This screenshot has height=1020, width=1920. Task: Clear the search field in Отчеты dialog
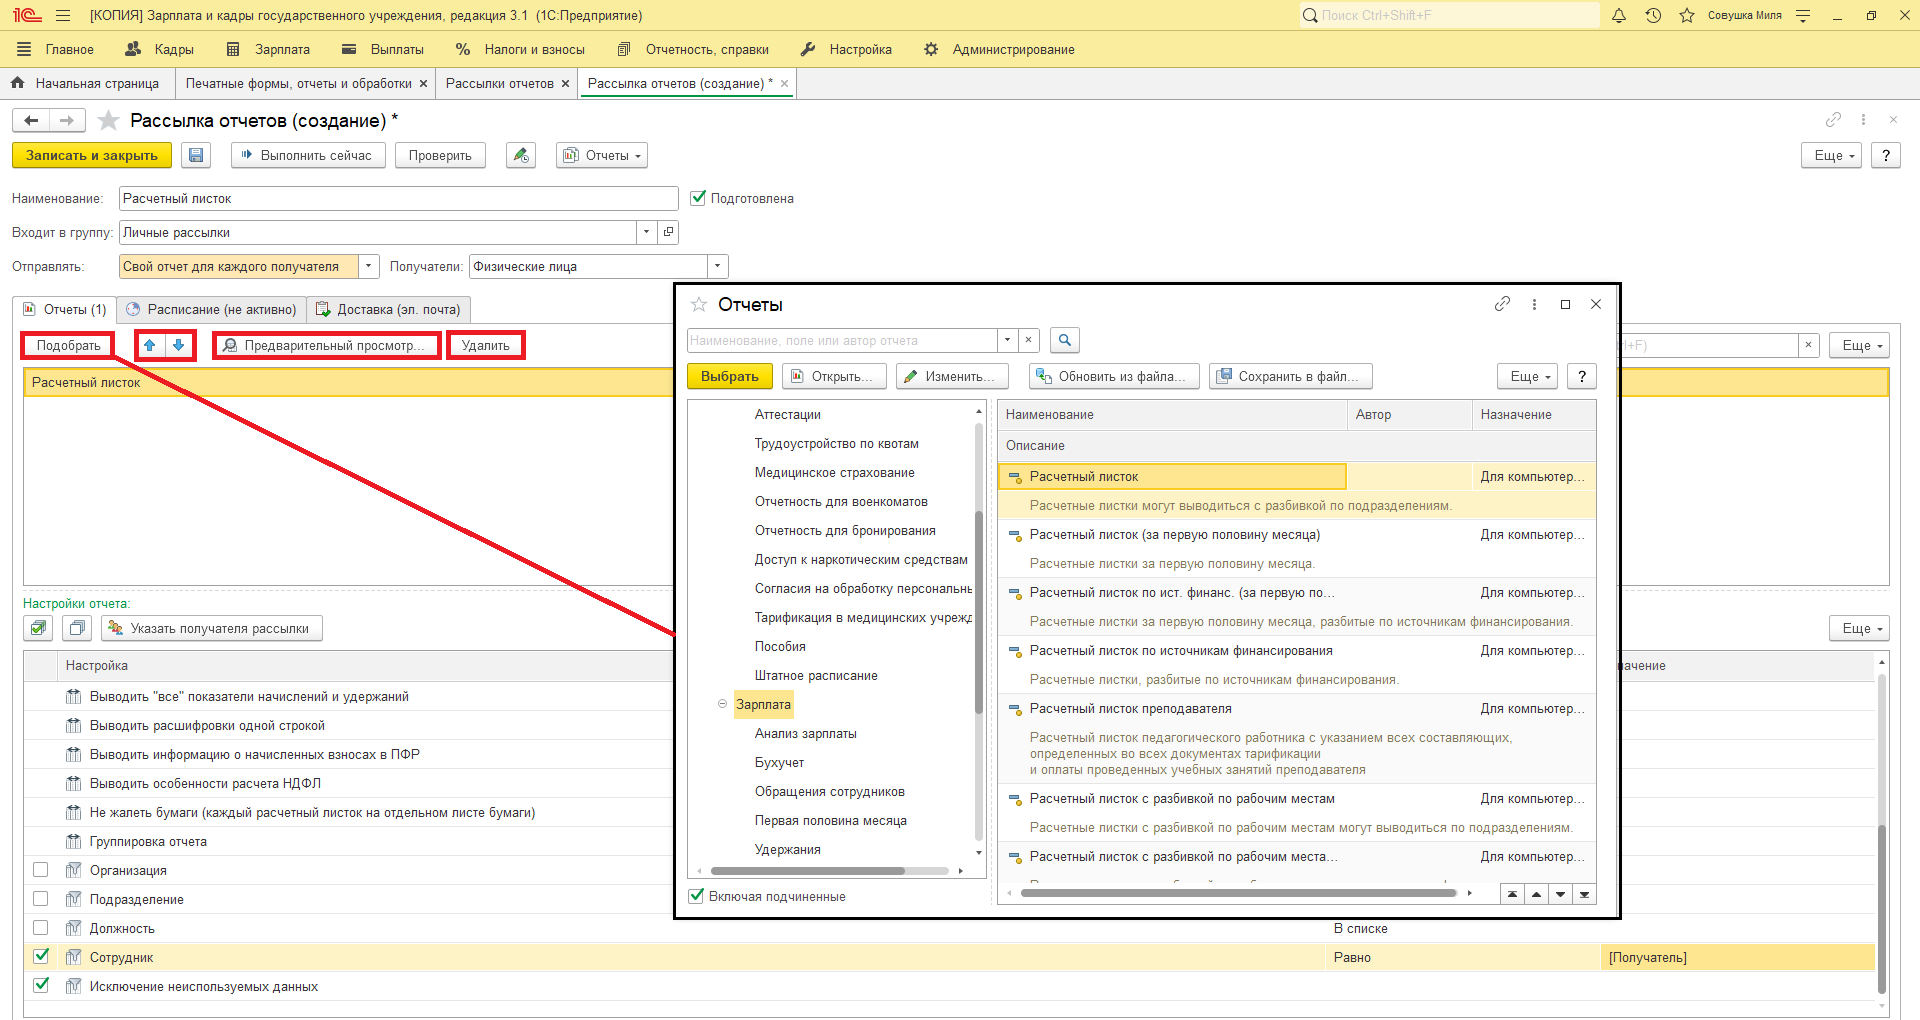[x=1028, y=340]
